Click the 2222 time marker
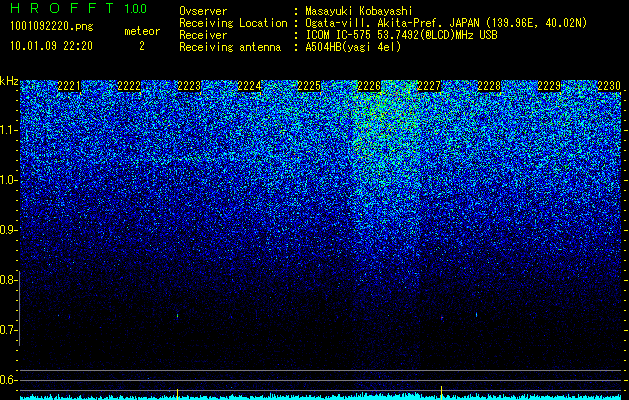The height and width of the screenshot is (400, 629). click(129, 86)
